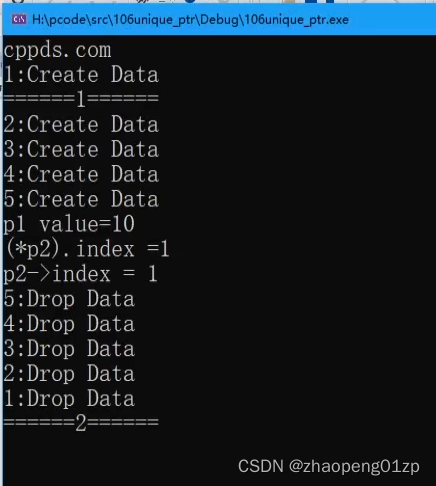Viewport: 436px width, 486px height.
Task: Click the '5:Drop Data' output line
Action: tap(69, 299)
